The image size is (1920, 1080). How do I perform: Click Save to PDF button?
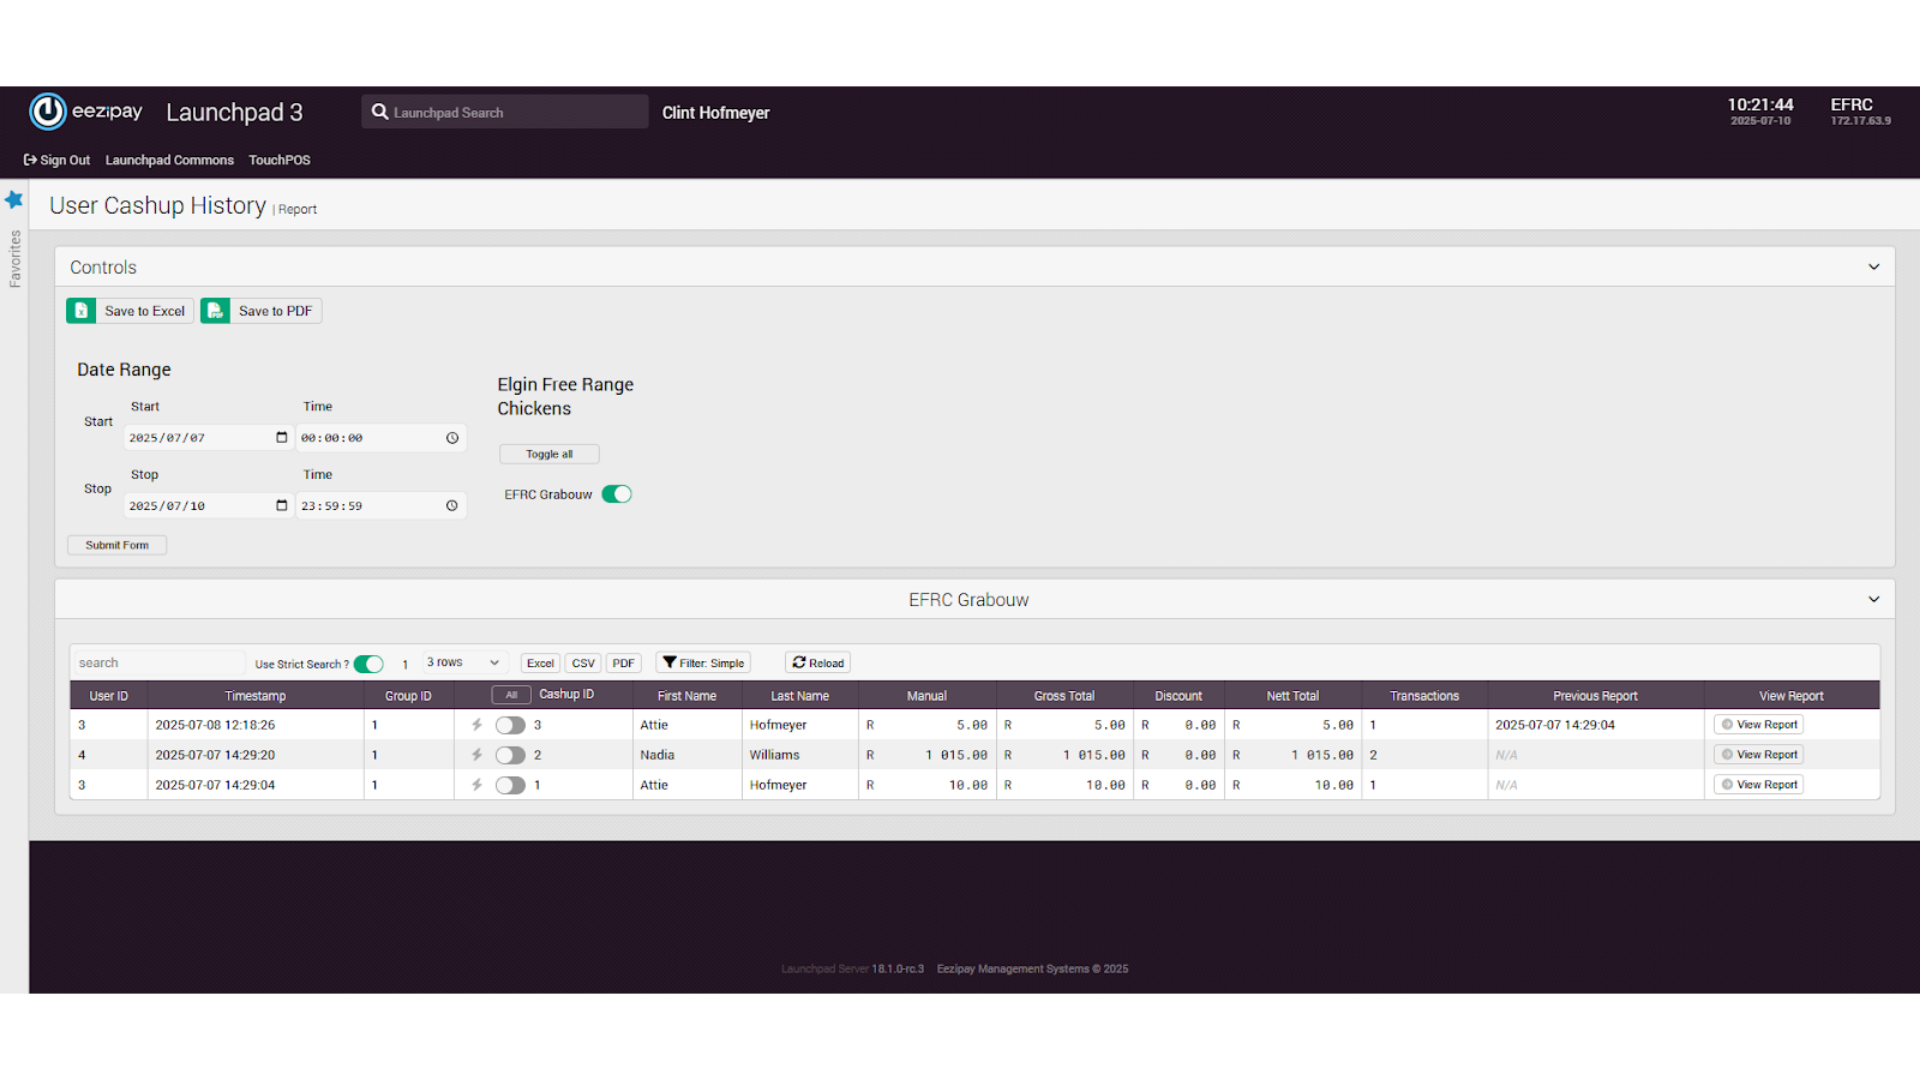tap(261, 311)
